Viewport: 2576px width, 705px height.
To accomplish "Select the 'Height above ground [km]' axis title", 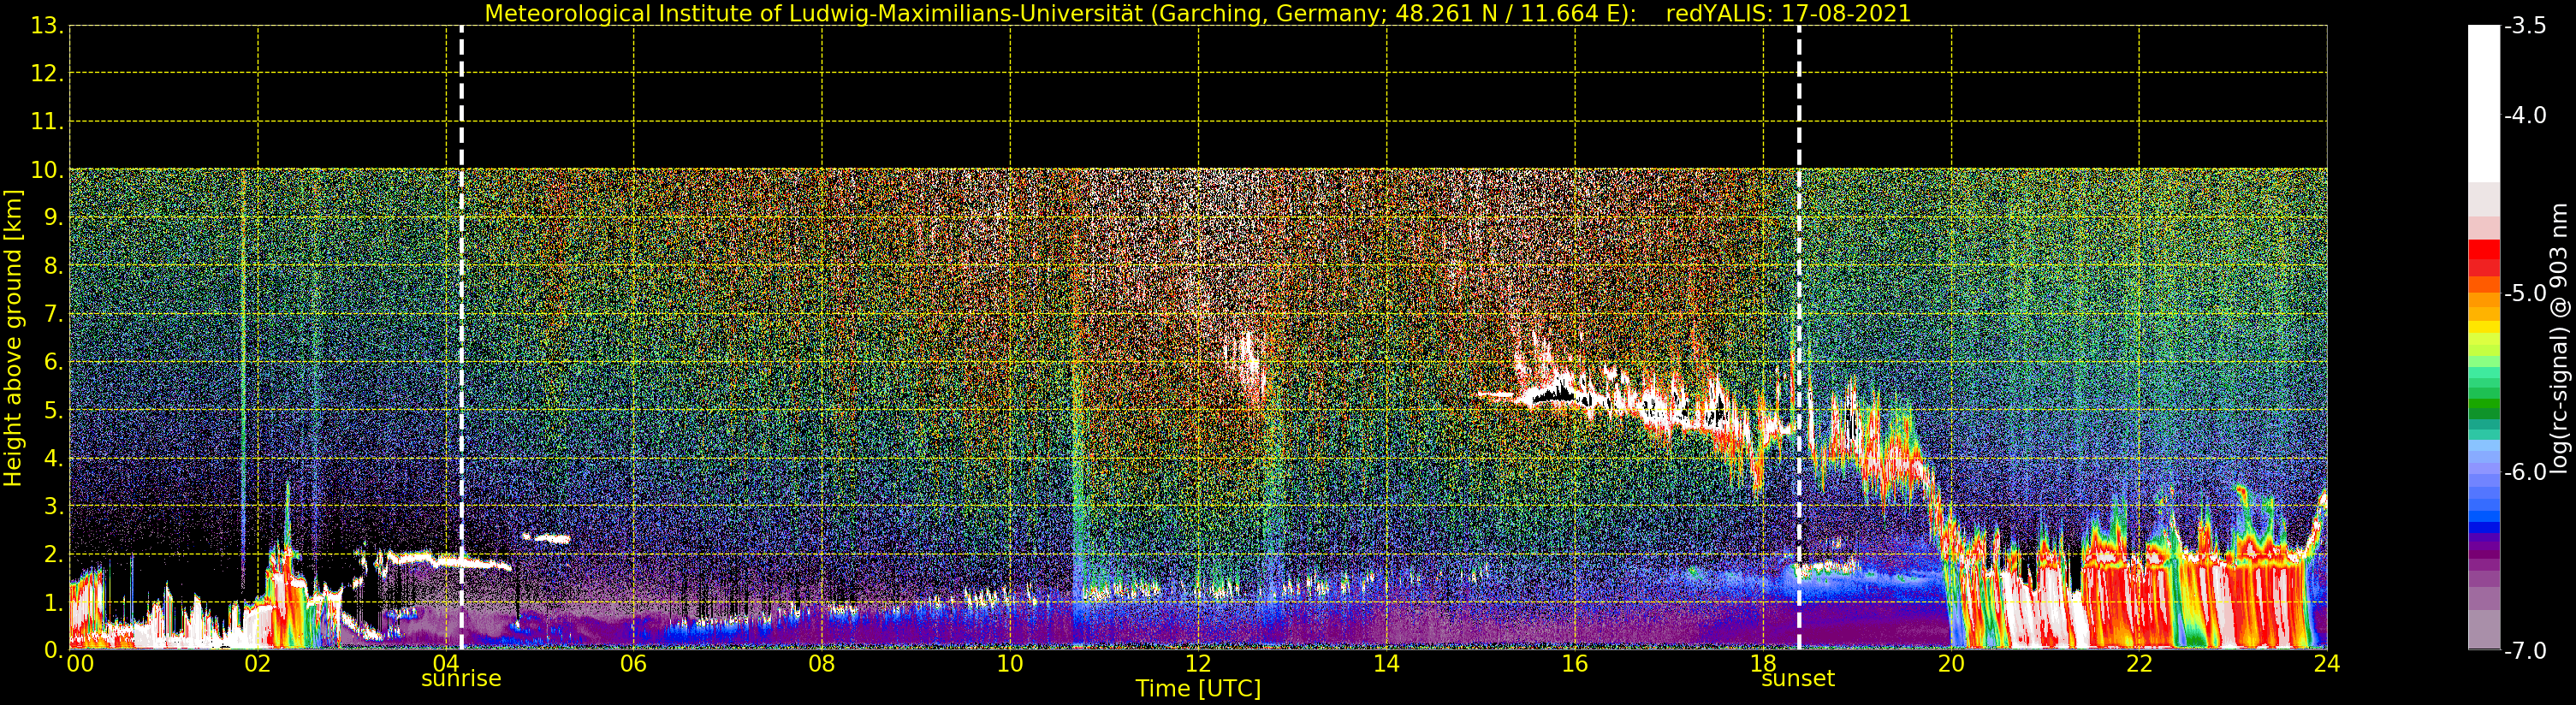I will pyautogui.click(x=13, y=338).
